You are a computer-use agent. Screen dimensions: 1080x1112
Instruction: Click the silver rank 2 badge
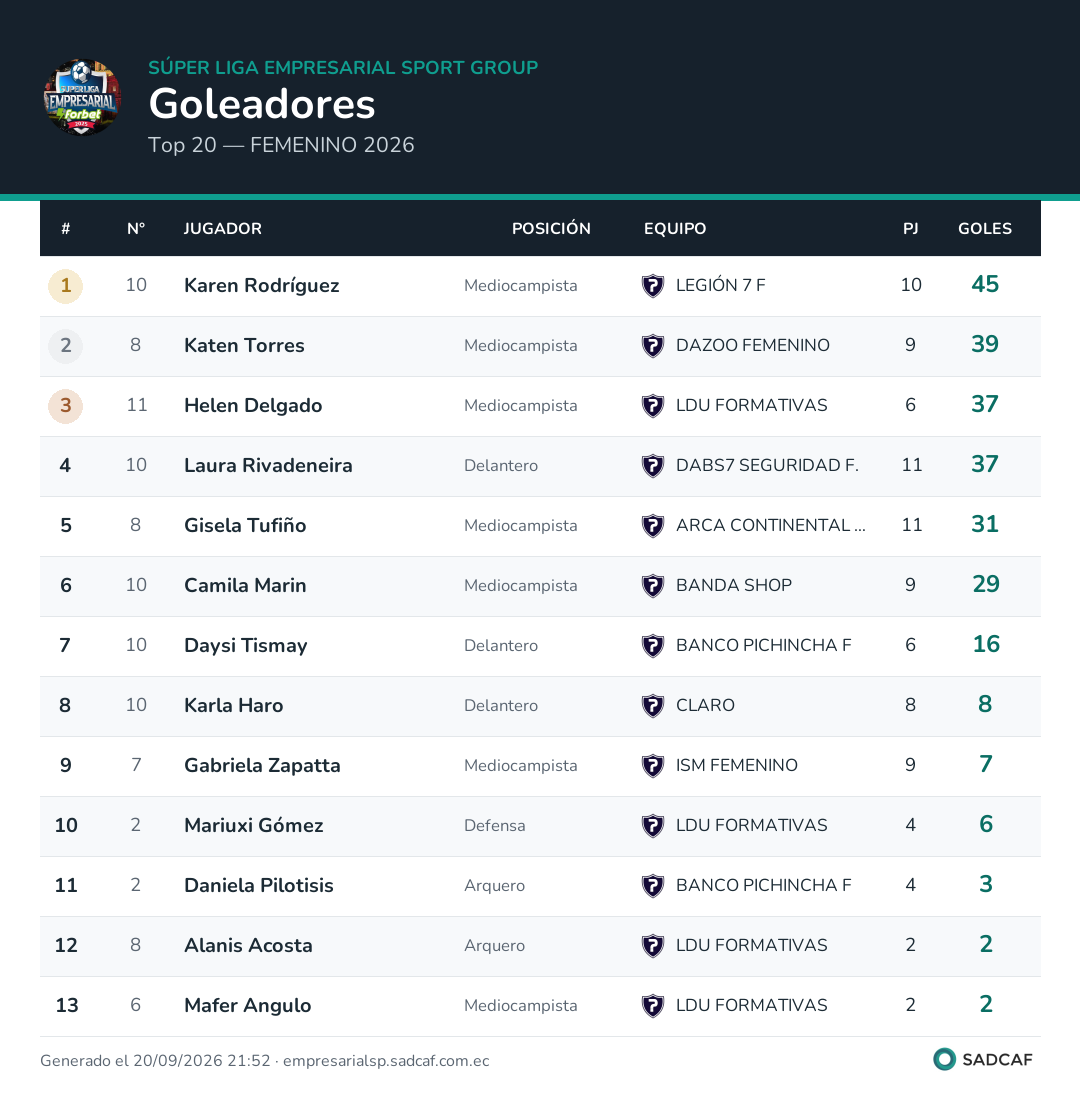(65, 346)
